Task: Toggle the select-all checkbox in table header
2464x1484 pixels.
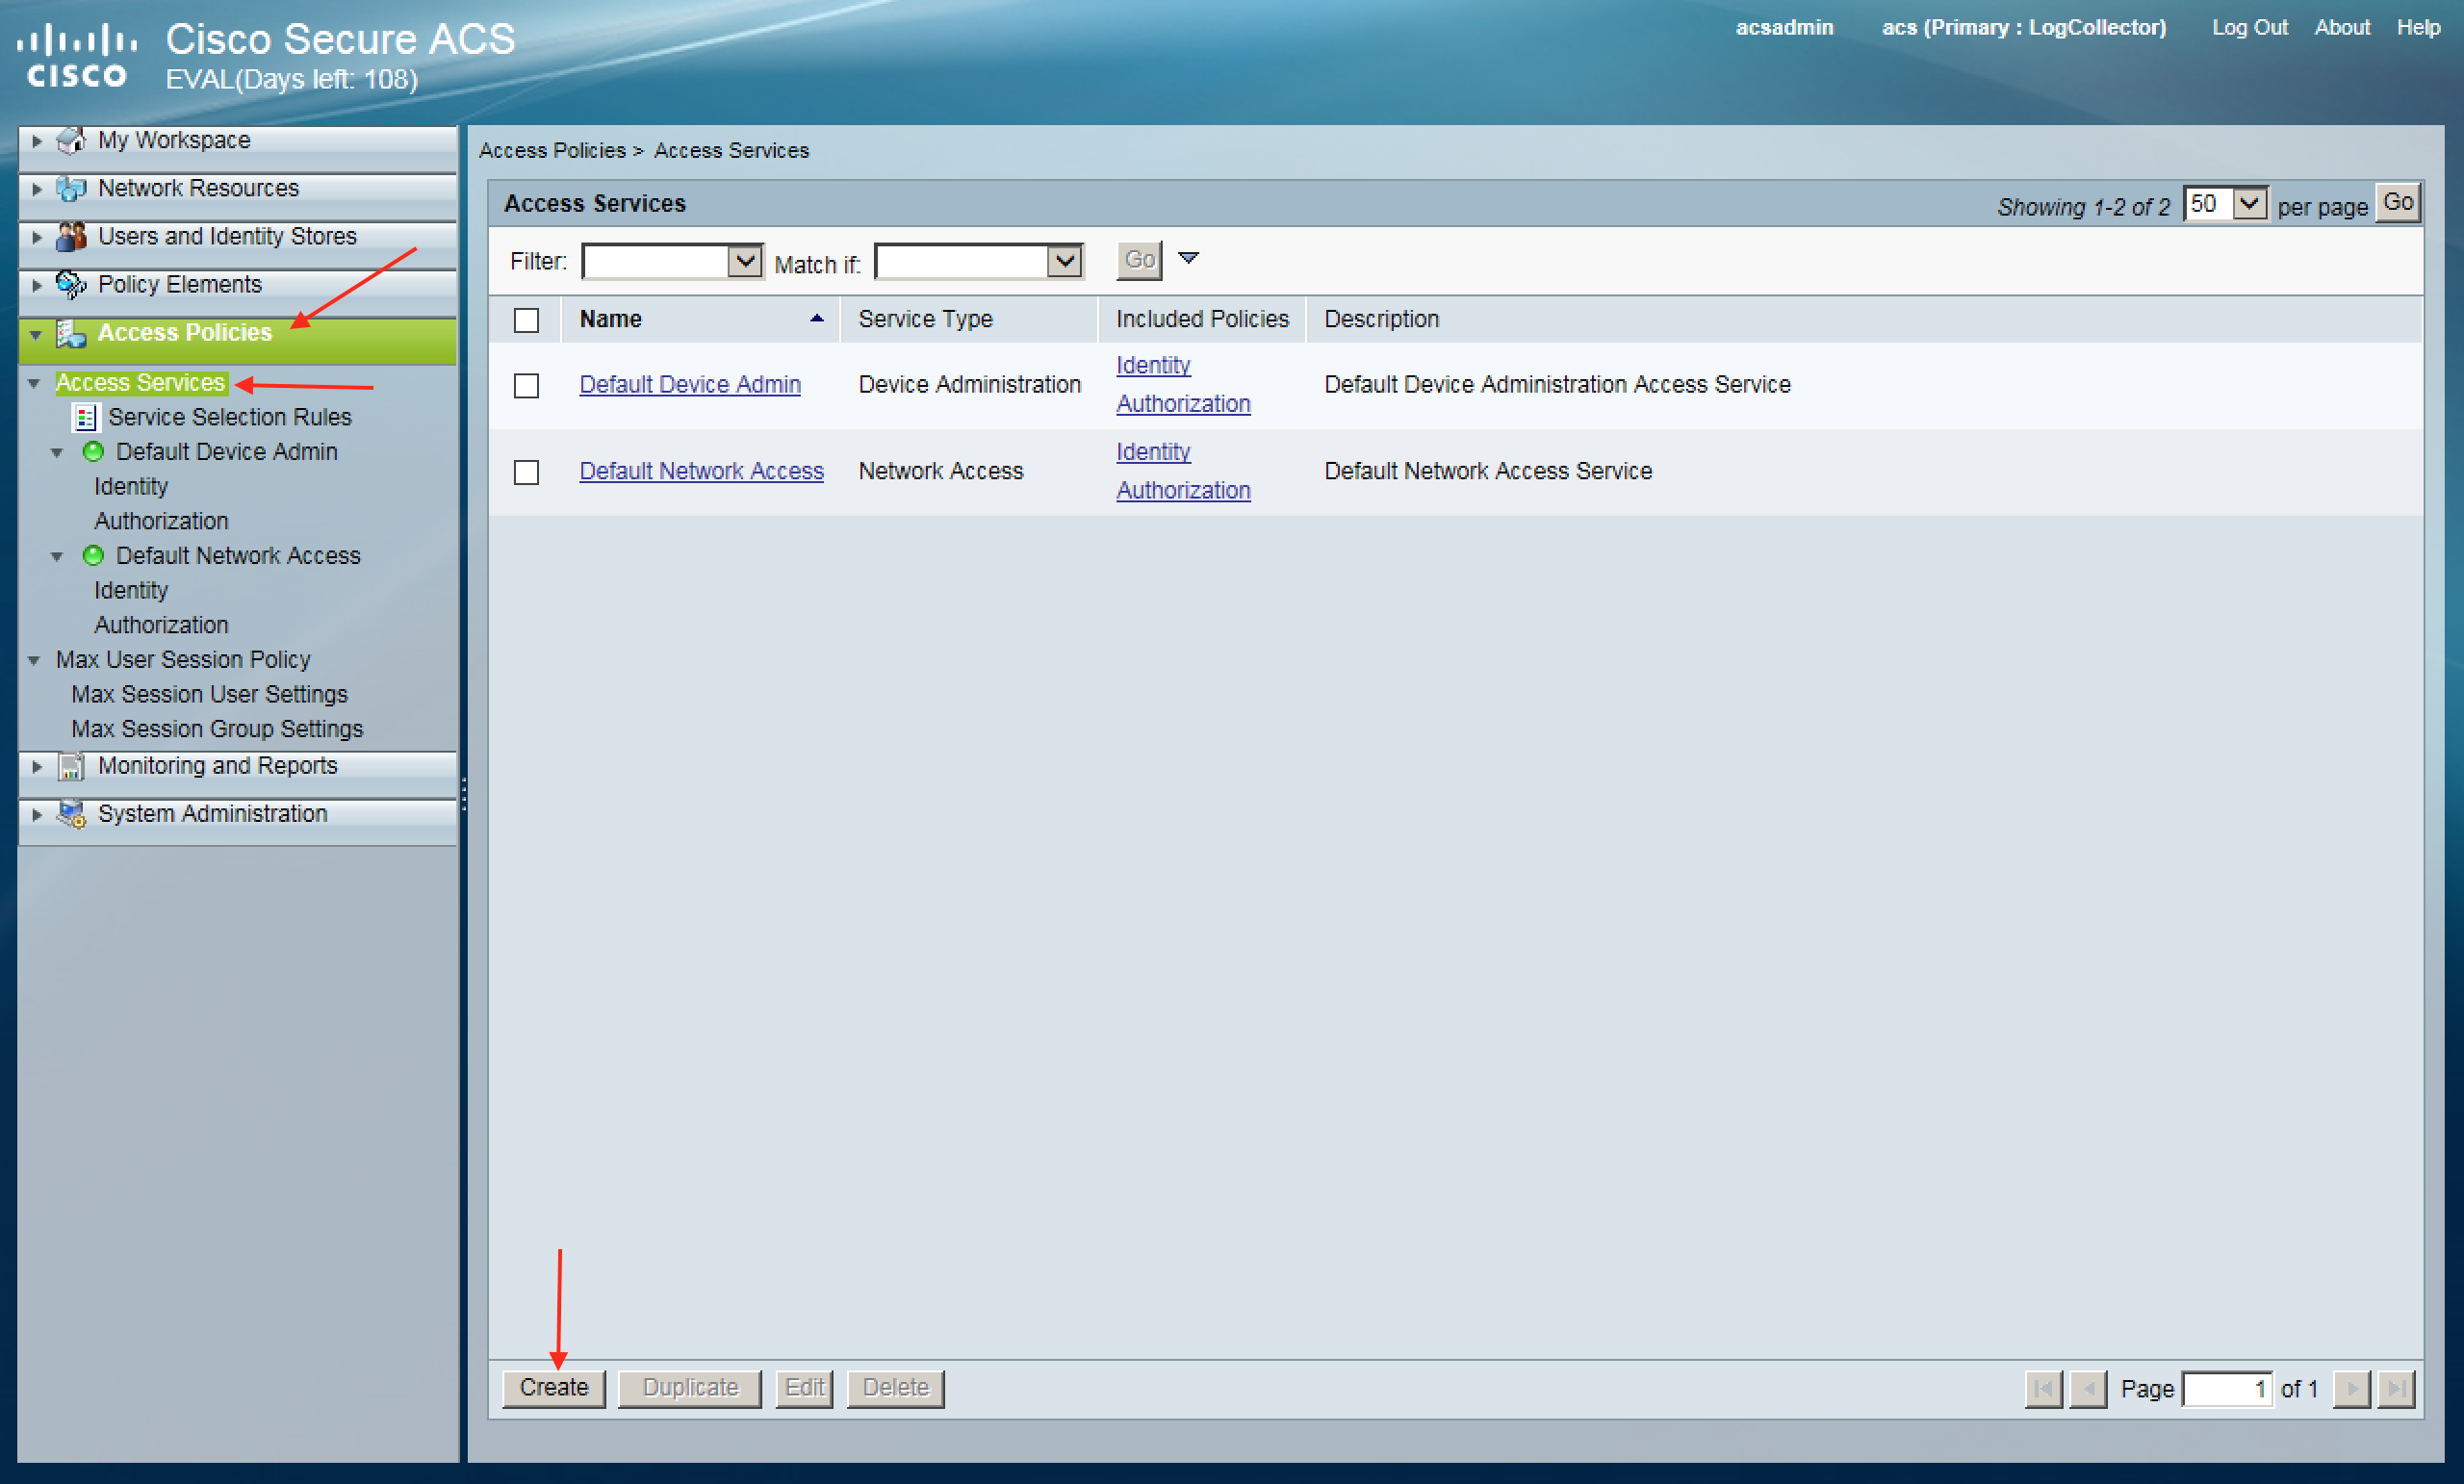Action: pos(526,320)
